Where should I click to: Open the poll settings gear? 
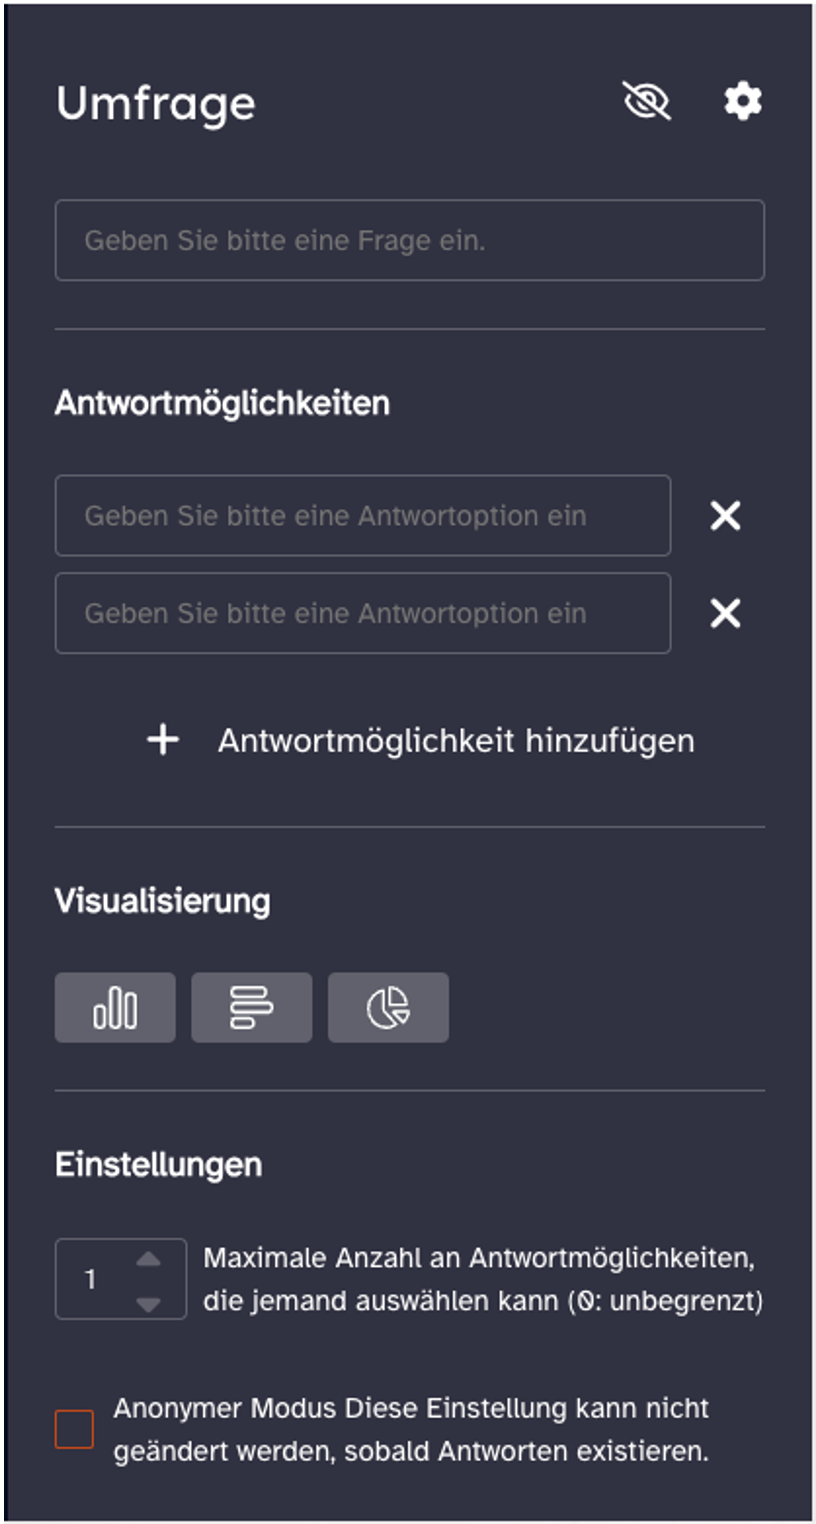(743, 102)
